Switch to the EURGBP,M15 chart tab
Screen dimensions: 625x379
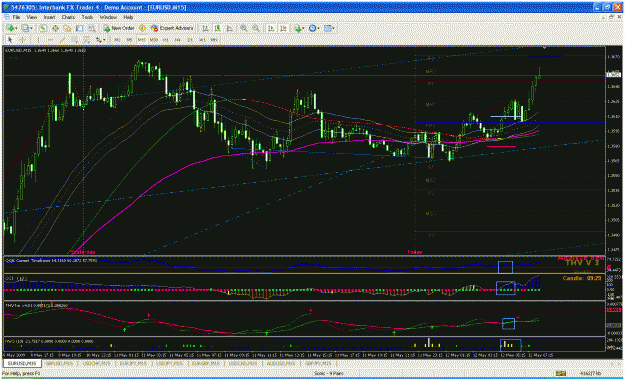tap(206, 363)
